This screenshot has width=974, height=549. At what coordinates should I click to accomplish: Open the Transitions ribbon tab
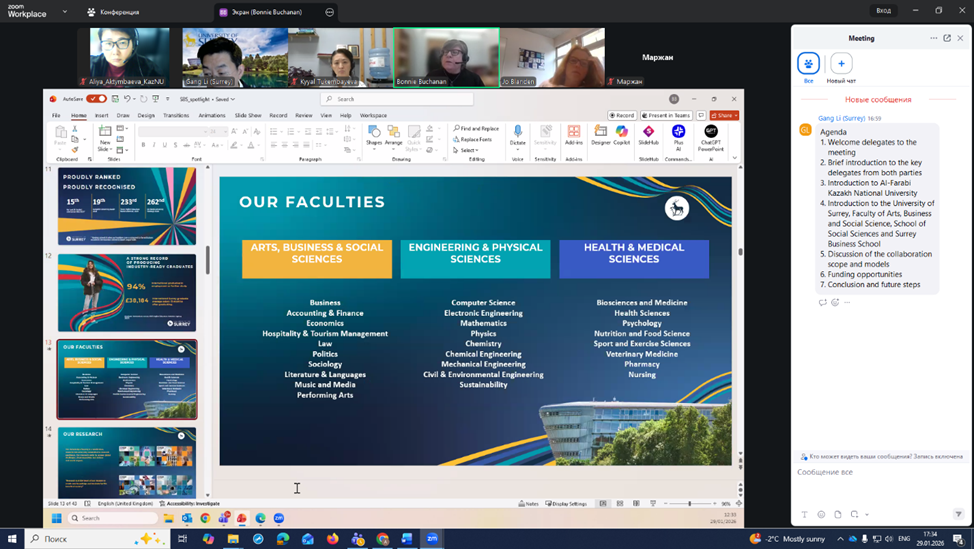click(176, 116)
